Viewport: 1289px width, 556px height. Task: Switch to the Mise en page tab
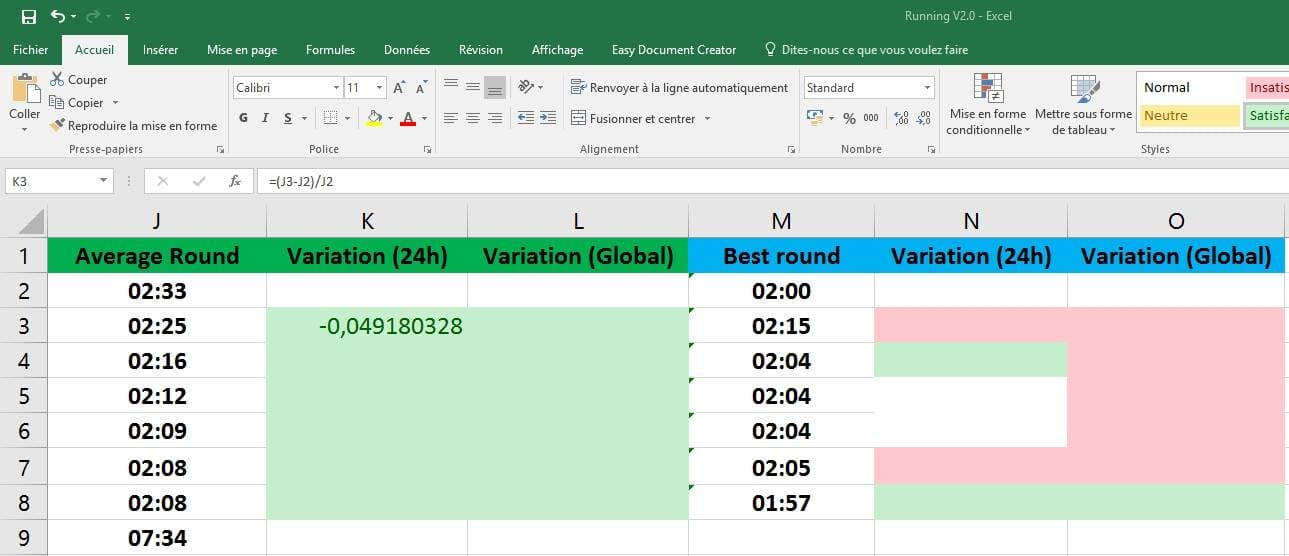[242, 50]
